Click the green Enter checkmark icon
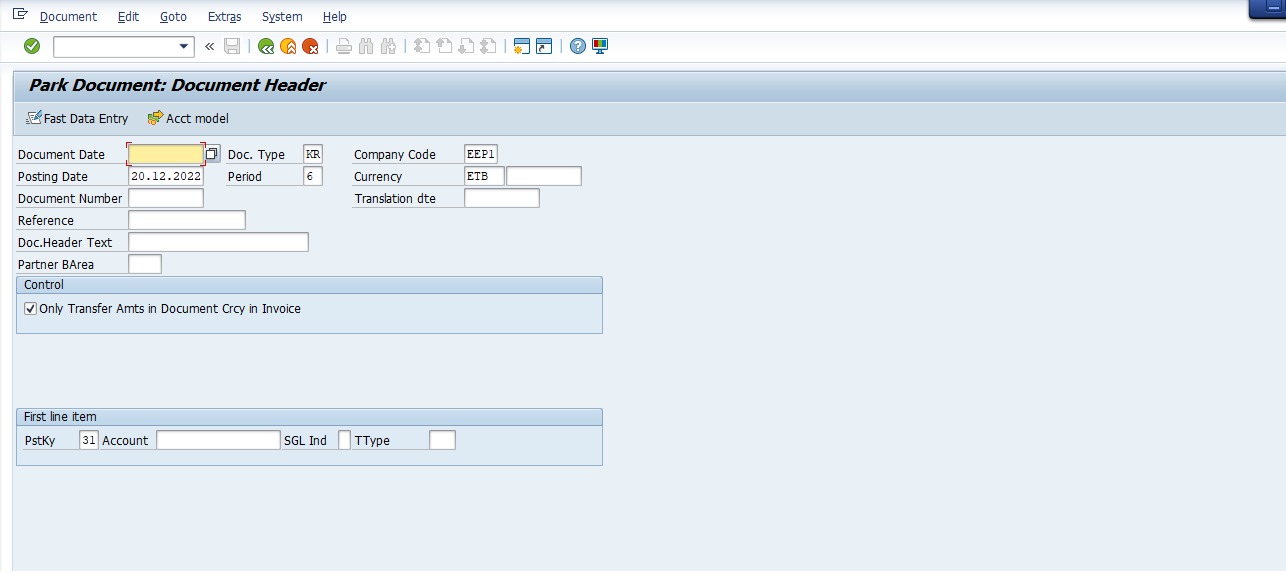 tap(32, 46)
